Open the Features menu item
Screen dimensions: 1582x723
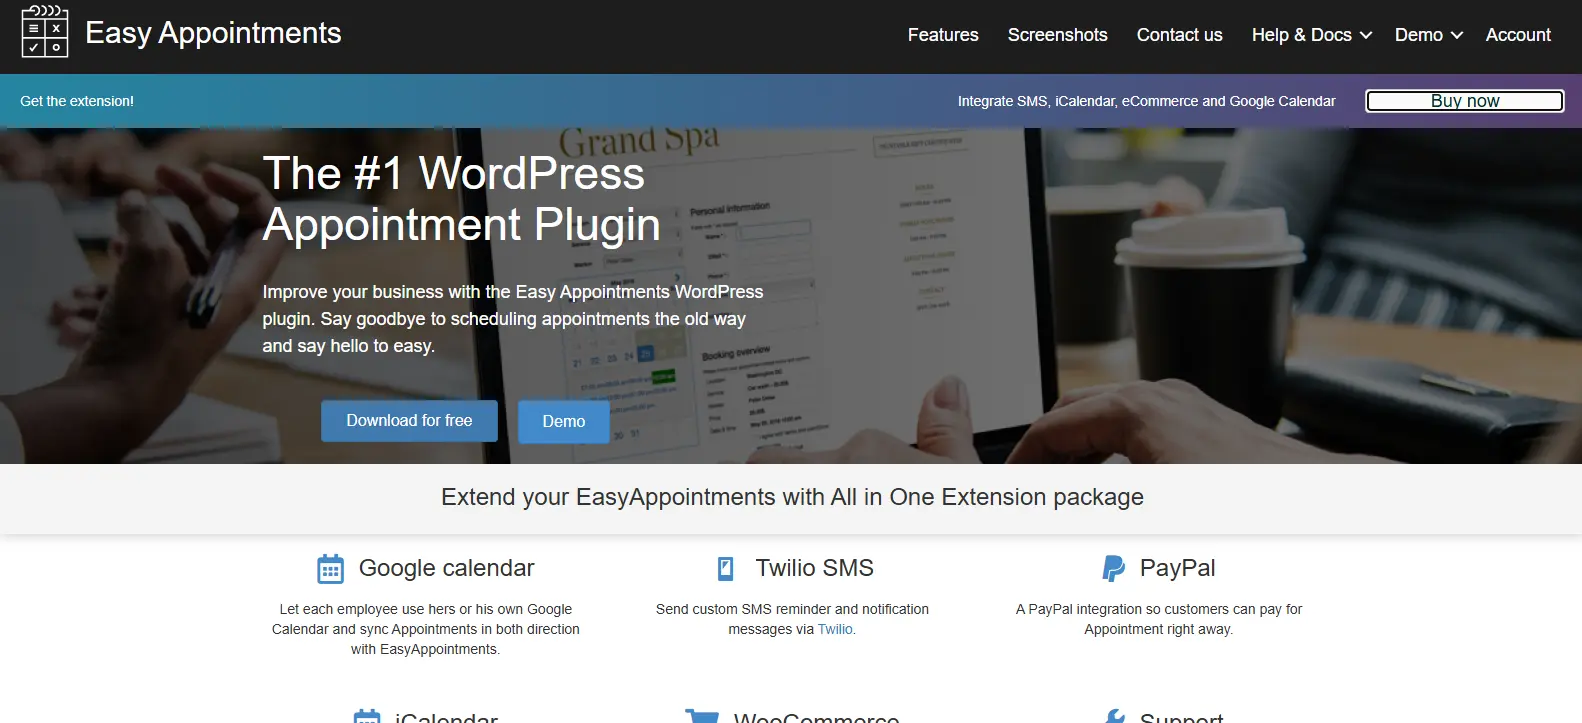pos(943,35)
